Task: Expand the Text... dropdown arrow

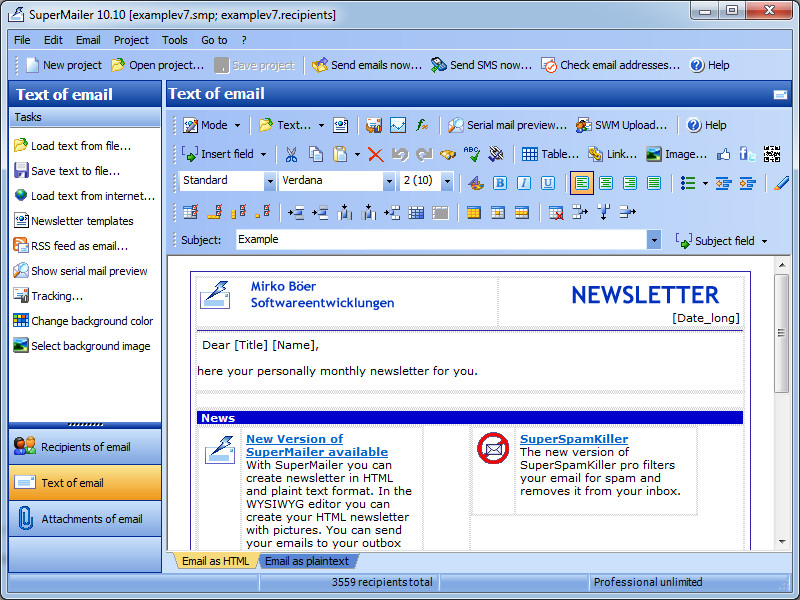Action: pyautogui.click(x=321, y=125)
